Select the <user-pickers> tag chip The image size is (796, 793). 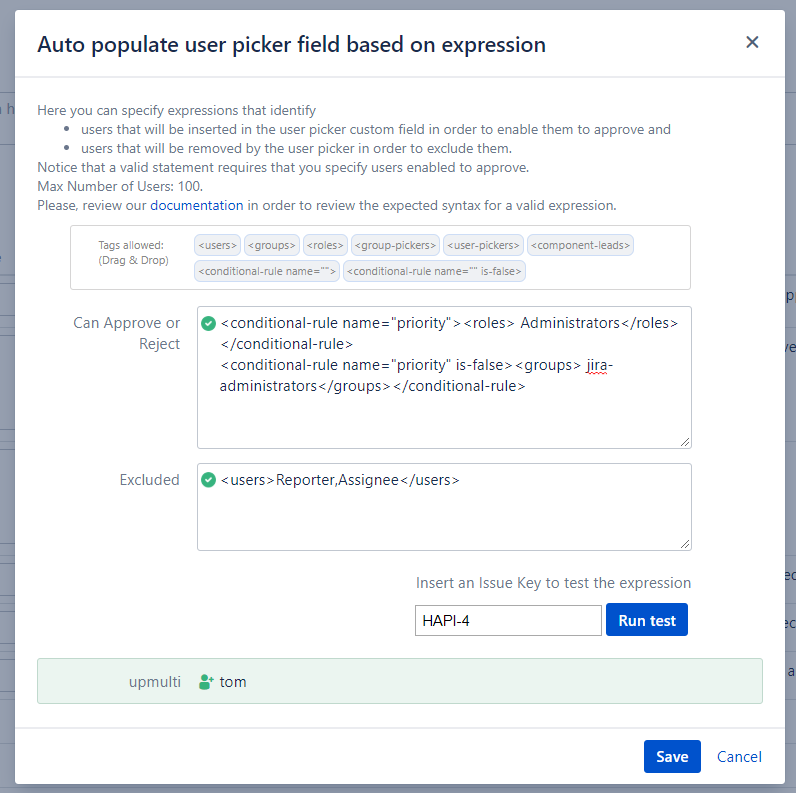(x=483, y=245)
